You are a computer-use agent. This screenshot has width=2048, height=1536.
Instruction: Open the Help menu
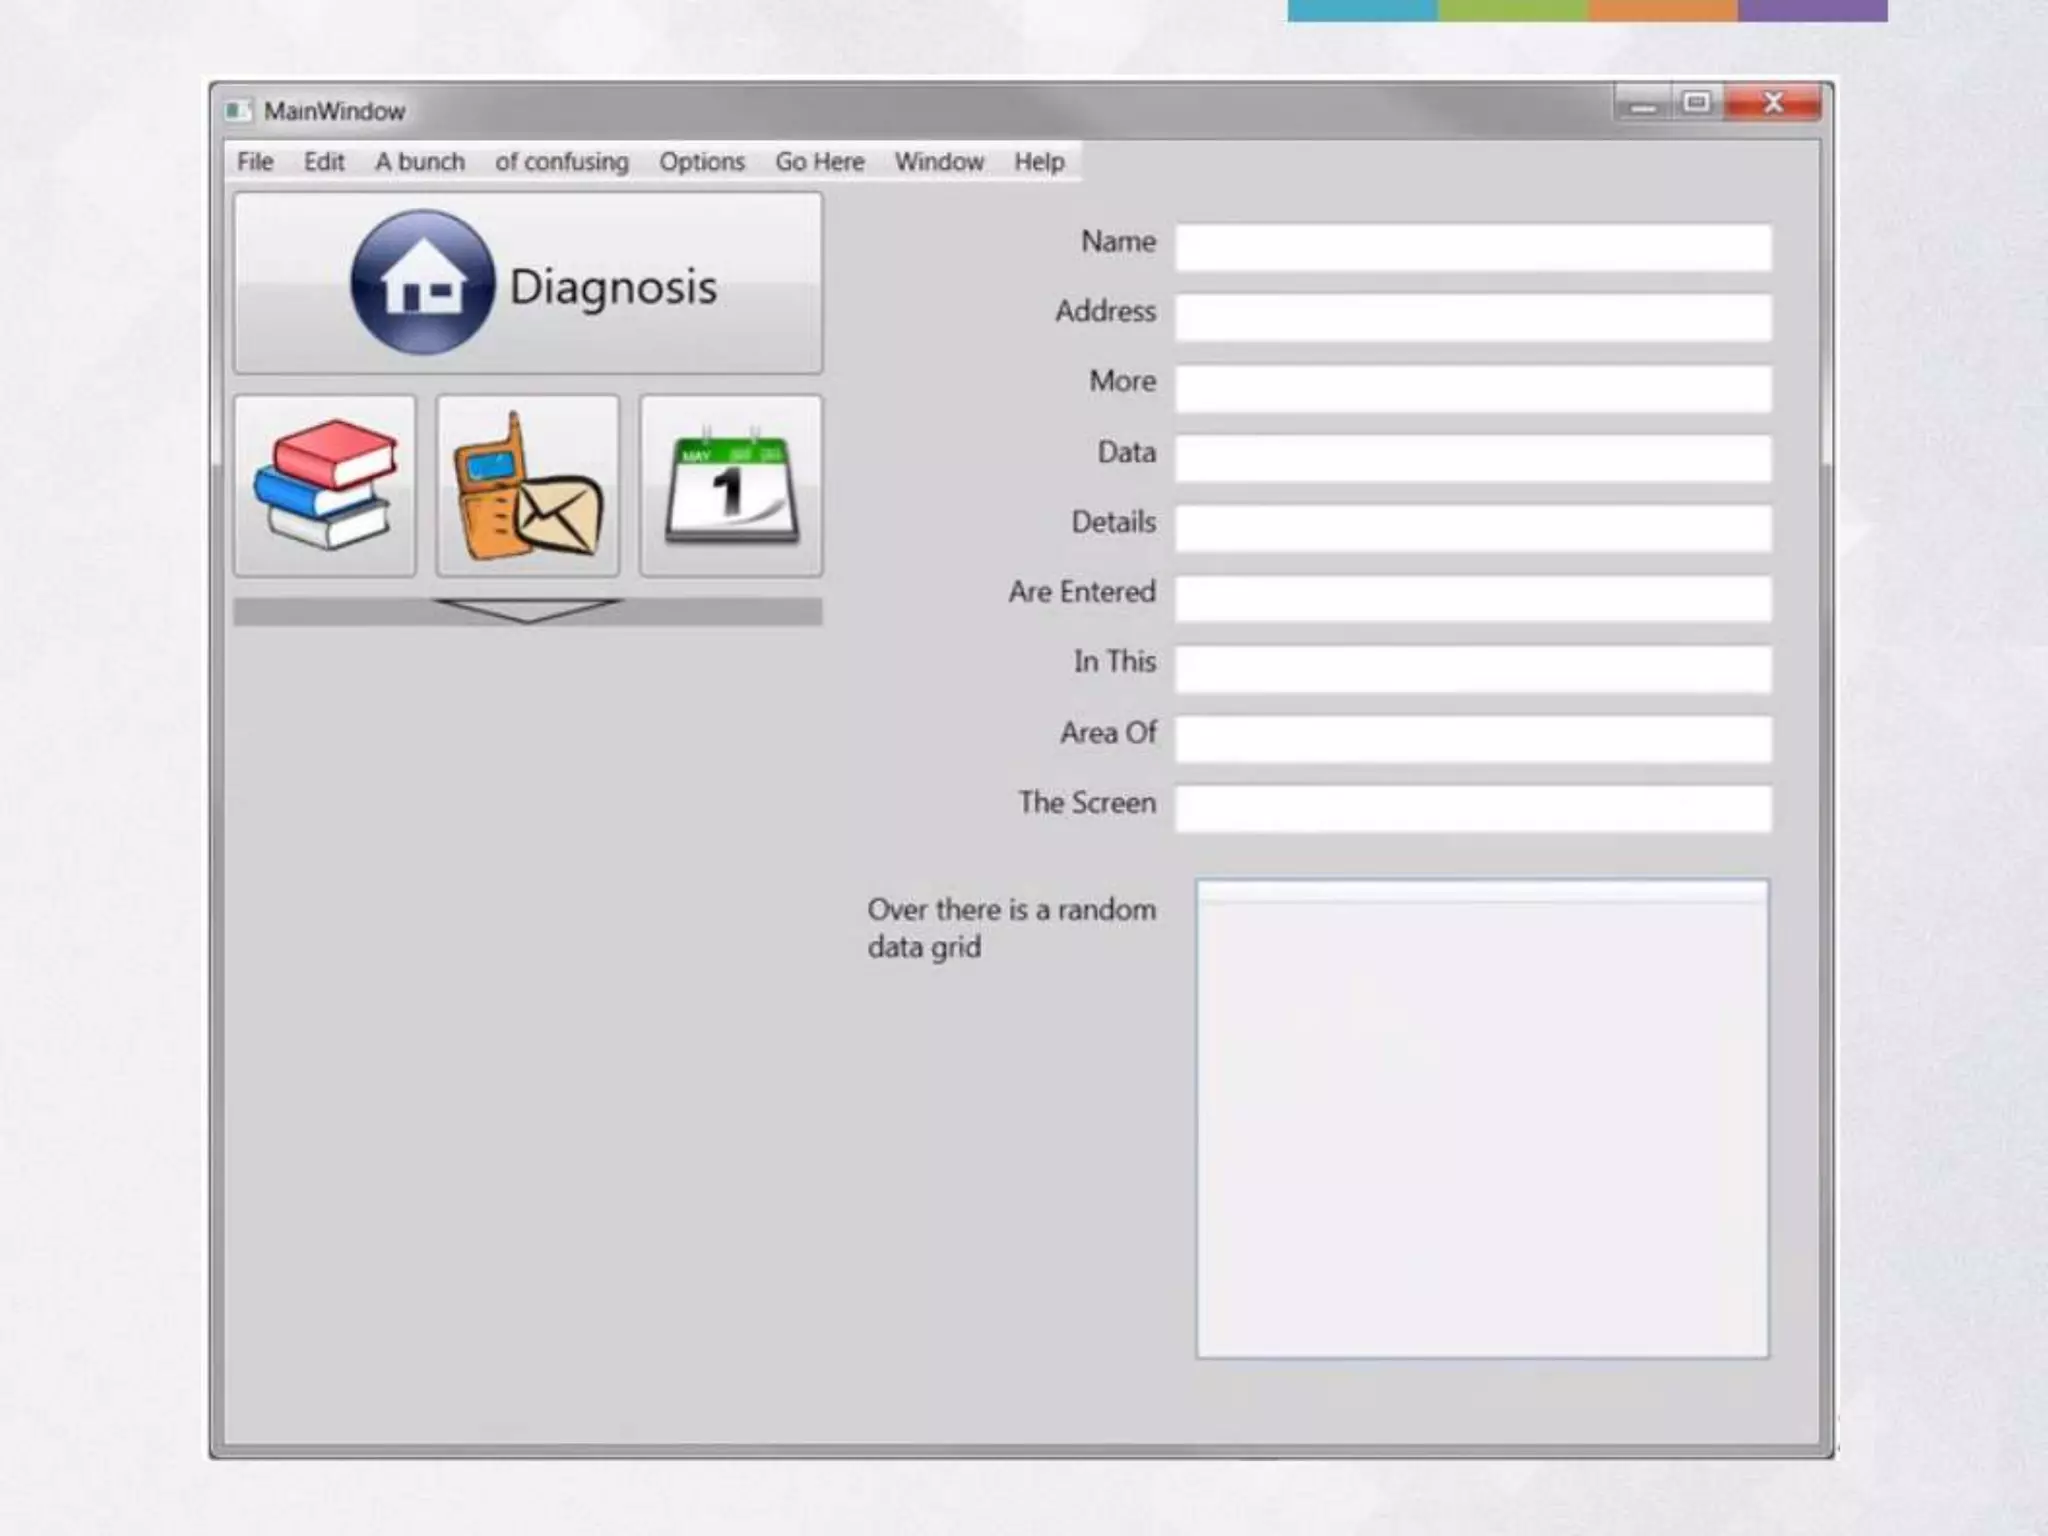[1039, 162]
